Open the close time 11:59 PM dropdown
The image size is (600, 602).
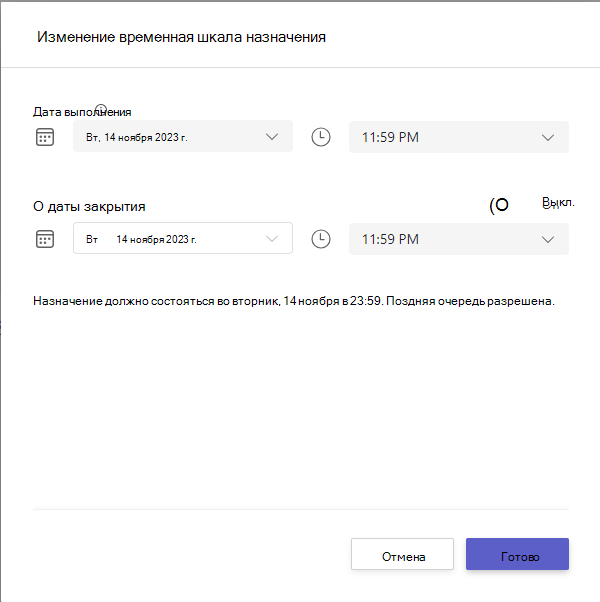click(459, 239)
